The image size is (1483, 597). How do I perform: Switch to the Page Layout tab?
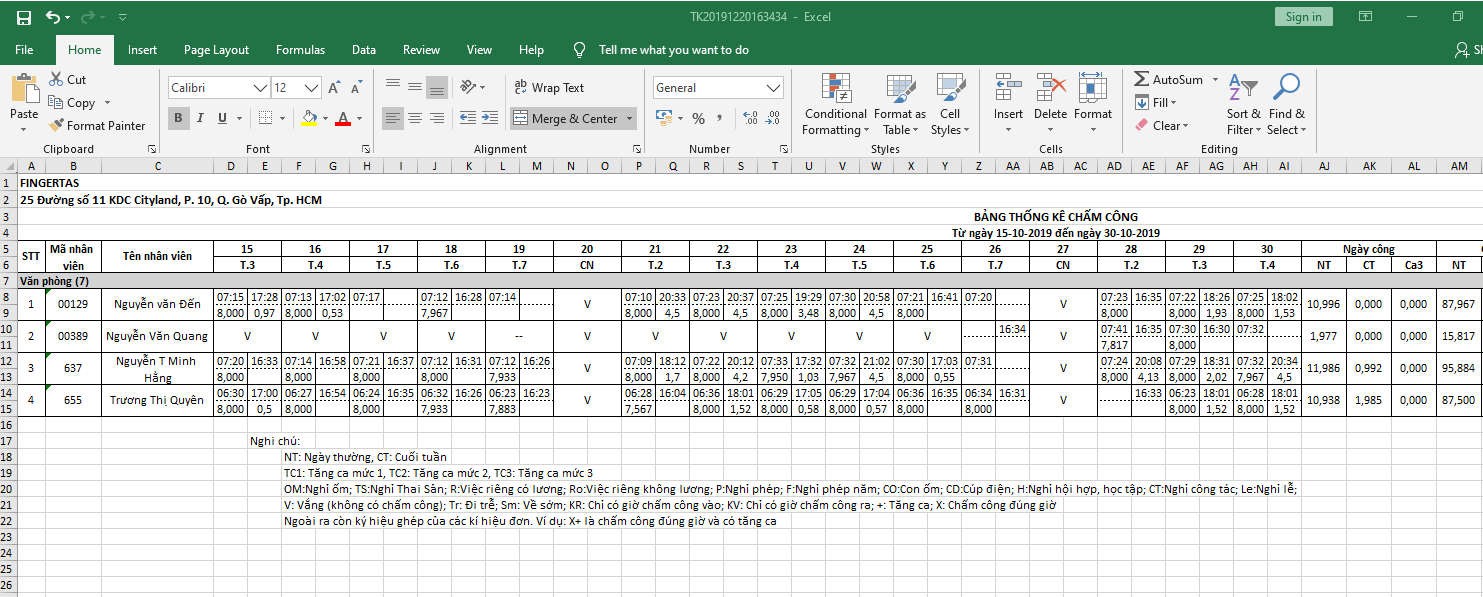(216, 50)
